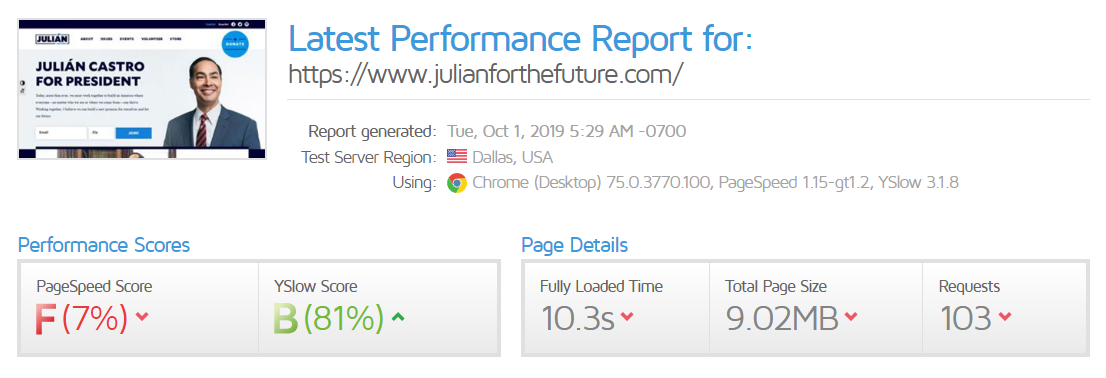Image resolution: width=1106 pixels, height=378 pixels.
Task: Click the Fully Loaded Time 10.3s value
Action: tap(578, 319)
